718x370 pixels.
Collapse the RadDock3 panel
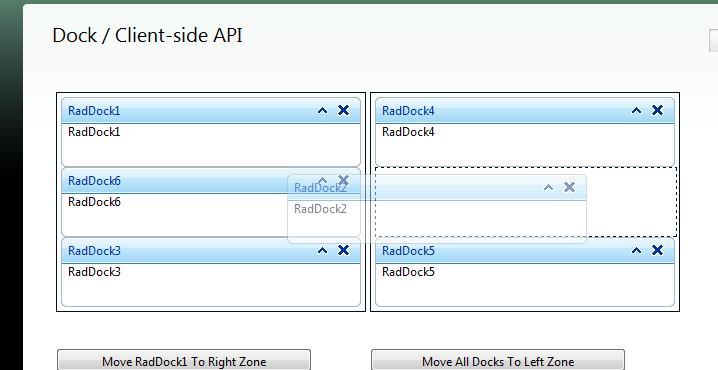tap(322, 250)
